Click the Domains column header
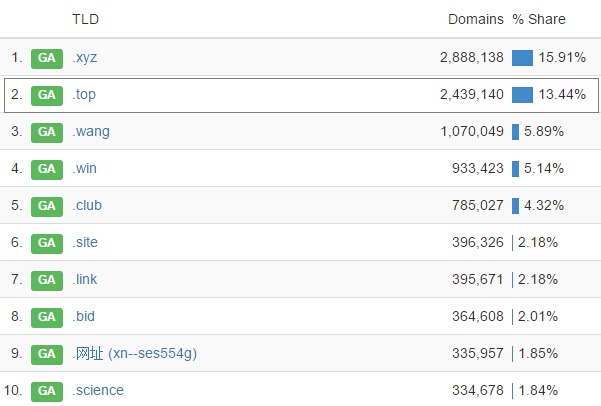This screenshot has width=601, height=406. (476, 19)
